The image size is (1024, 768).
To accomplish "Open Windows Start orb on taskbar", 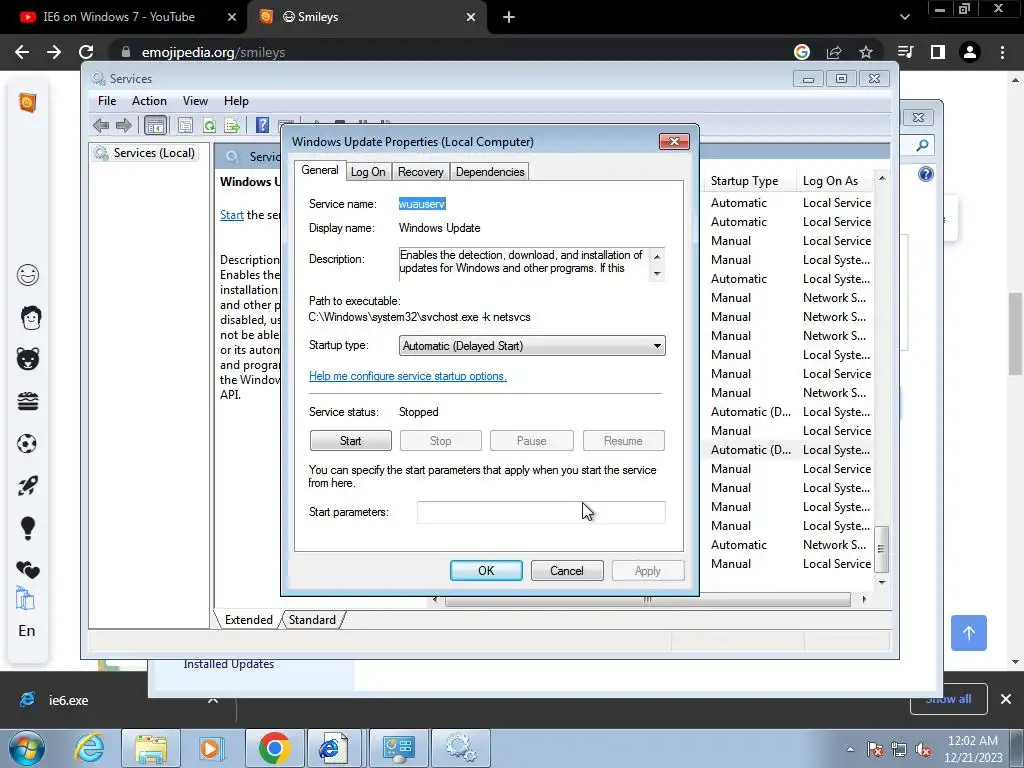I will (27, 748).
